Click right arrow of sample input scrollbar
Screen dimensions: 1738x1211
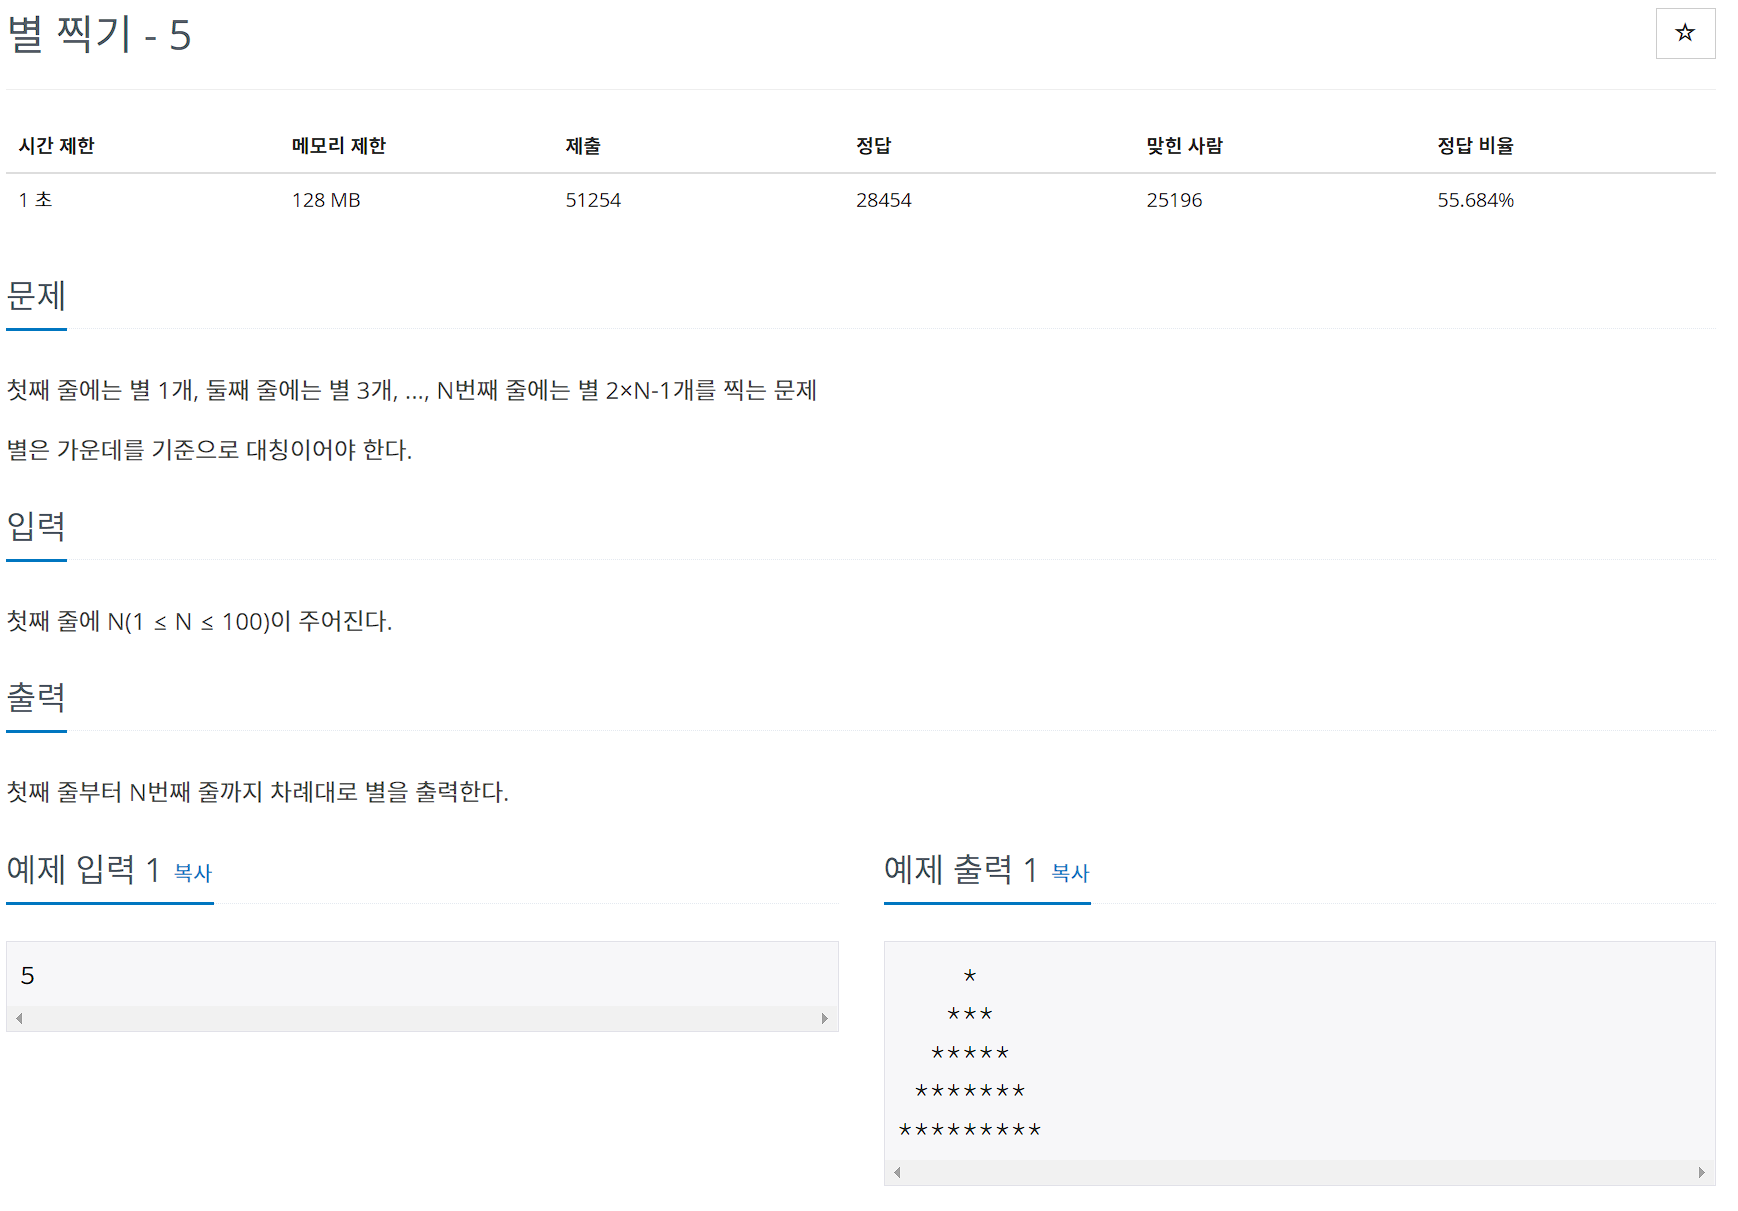[x=825, y=1018]
